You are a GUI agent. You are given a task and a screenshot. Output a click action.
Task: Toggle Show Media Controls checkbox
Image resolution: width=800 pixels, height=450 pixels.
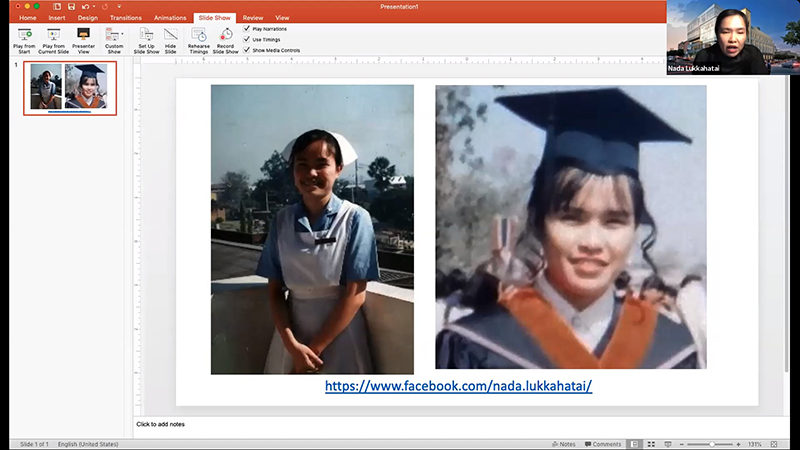246,50
